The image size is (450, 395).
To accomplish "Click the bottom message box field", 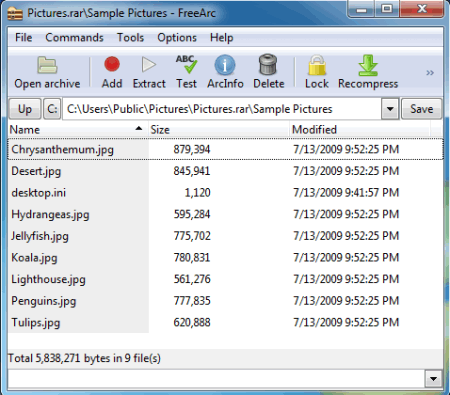I will [217, 379].
